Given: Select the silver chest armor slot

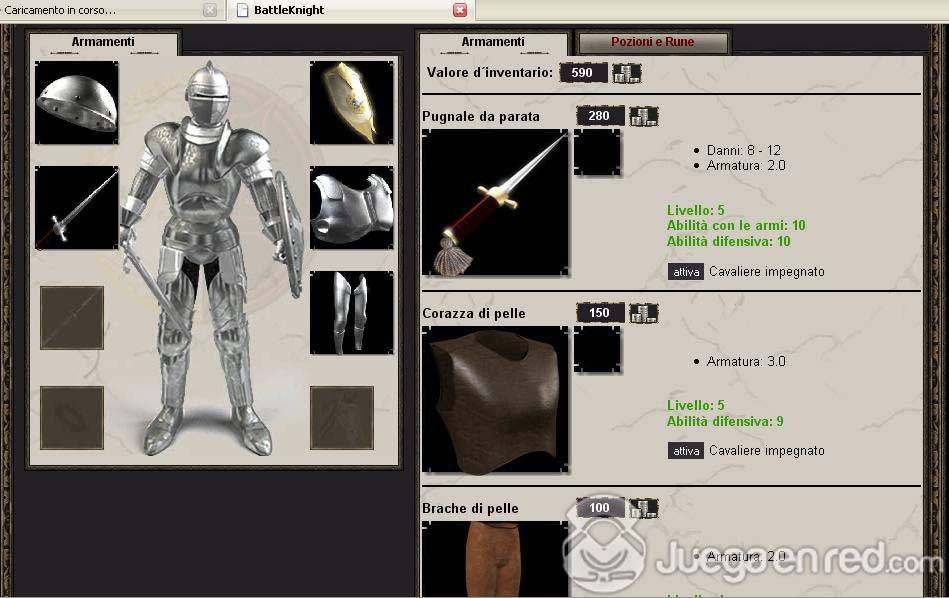Looking at the screenshot, I should [x=351, y=208].
